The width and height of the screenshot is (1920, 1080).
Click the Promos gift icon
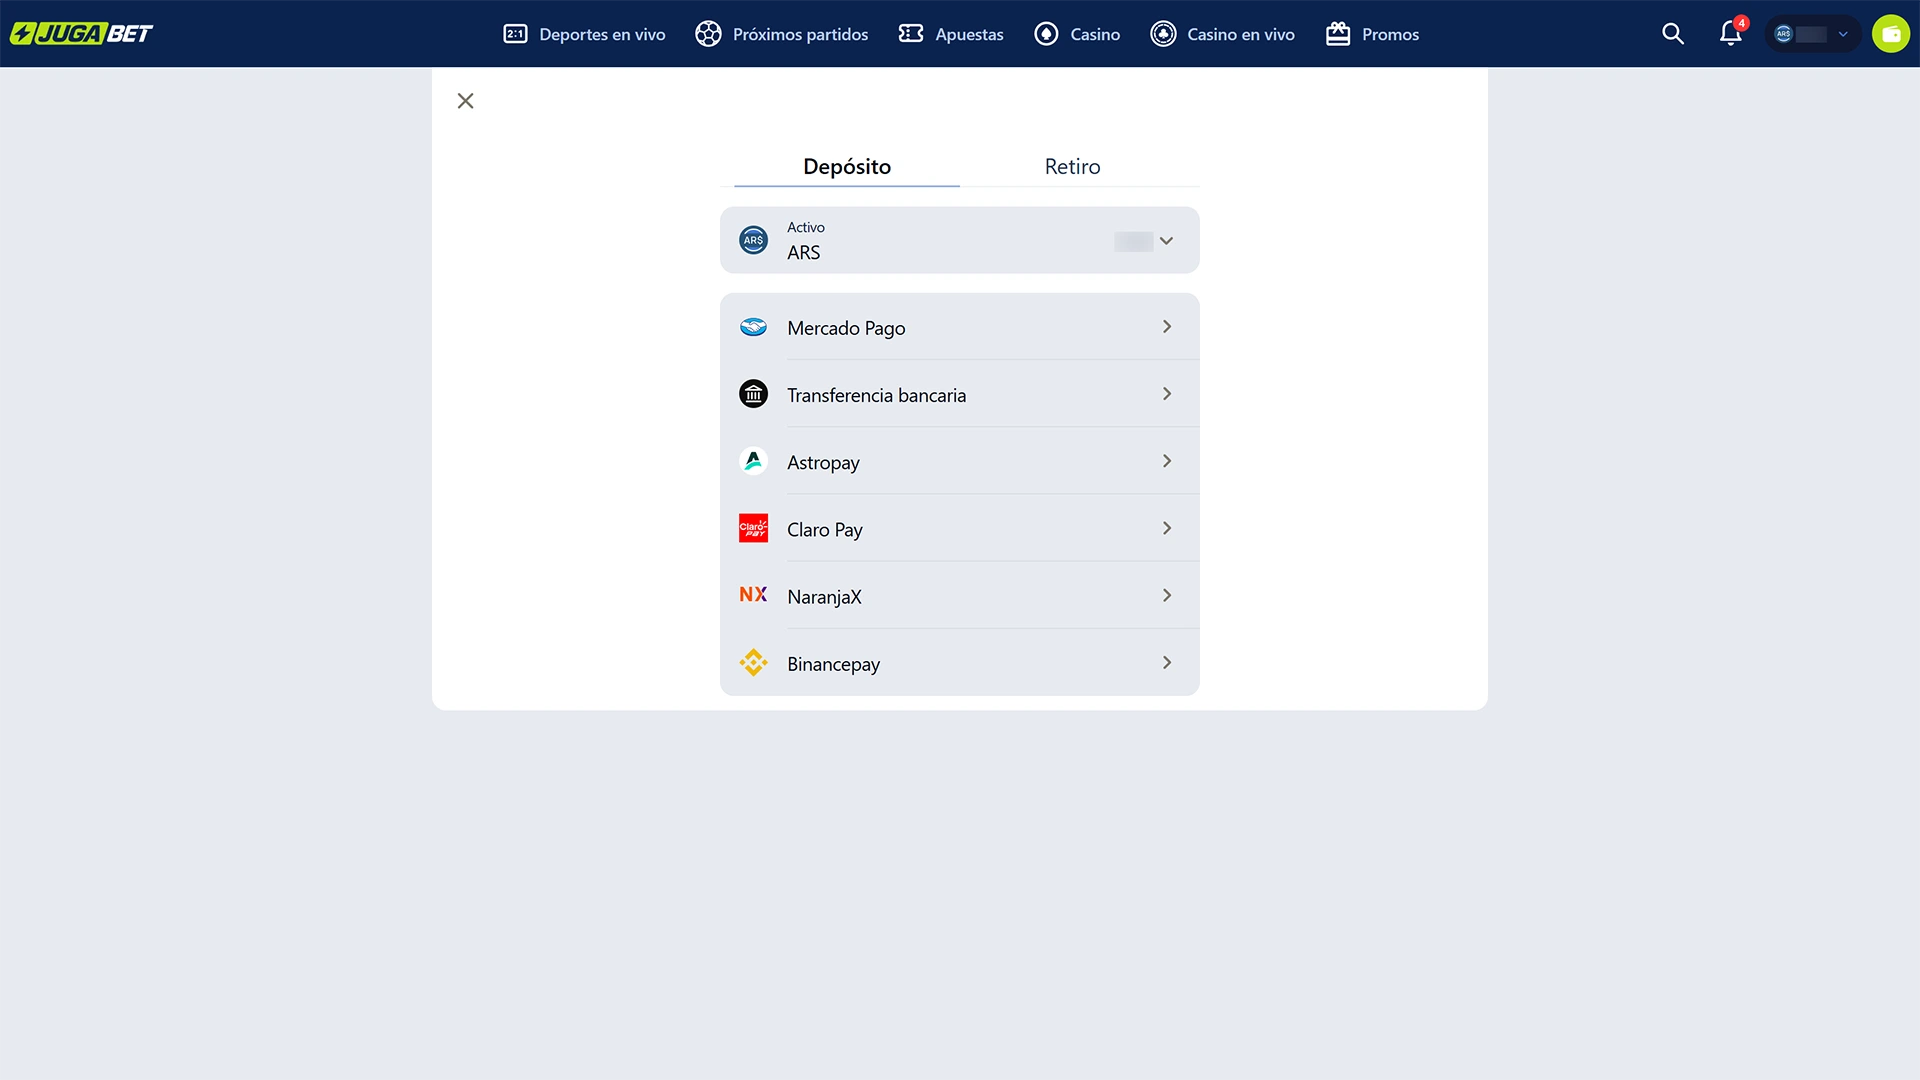[x=1338, y=34]
